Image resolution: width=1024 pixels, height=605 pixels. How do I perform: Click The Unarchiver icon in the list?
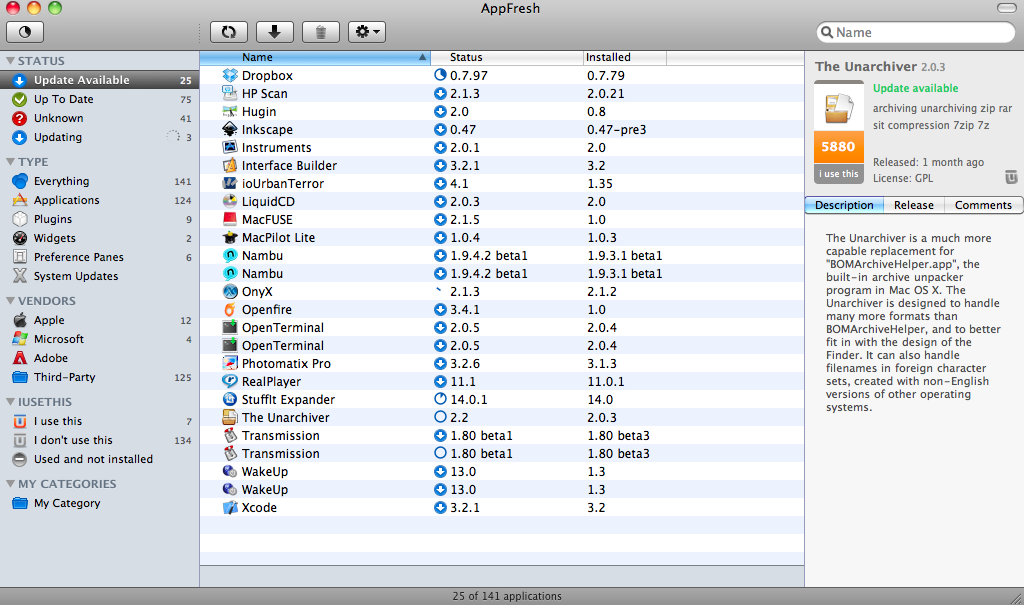230,417
